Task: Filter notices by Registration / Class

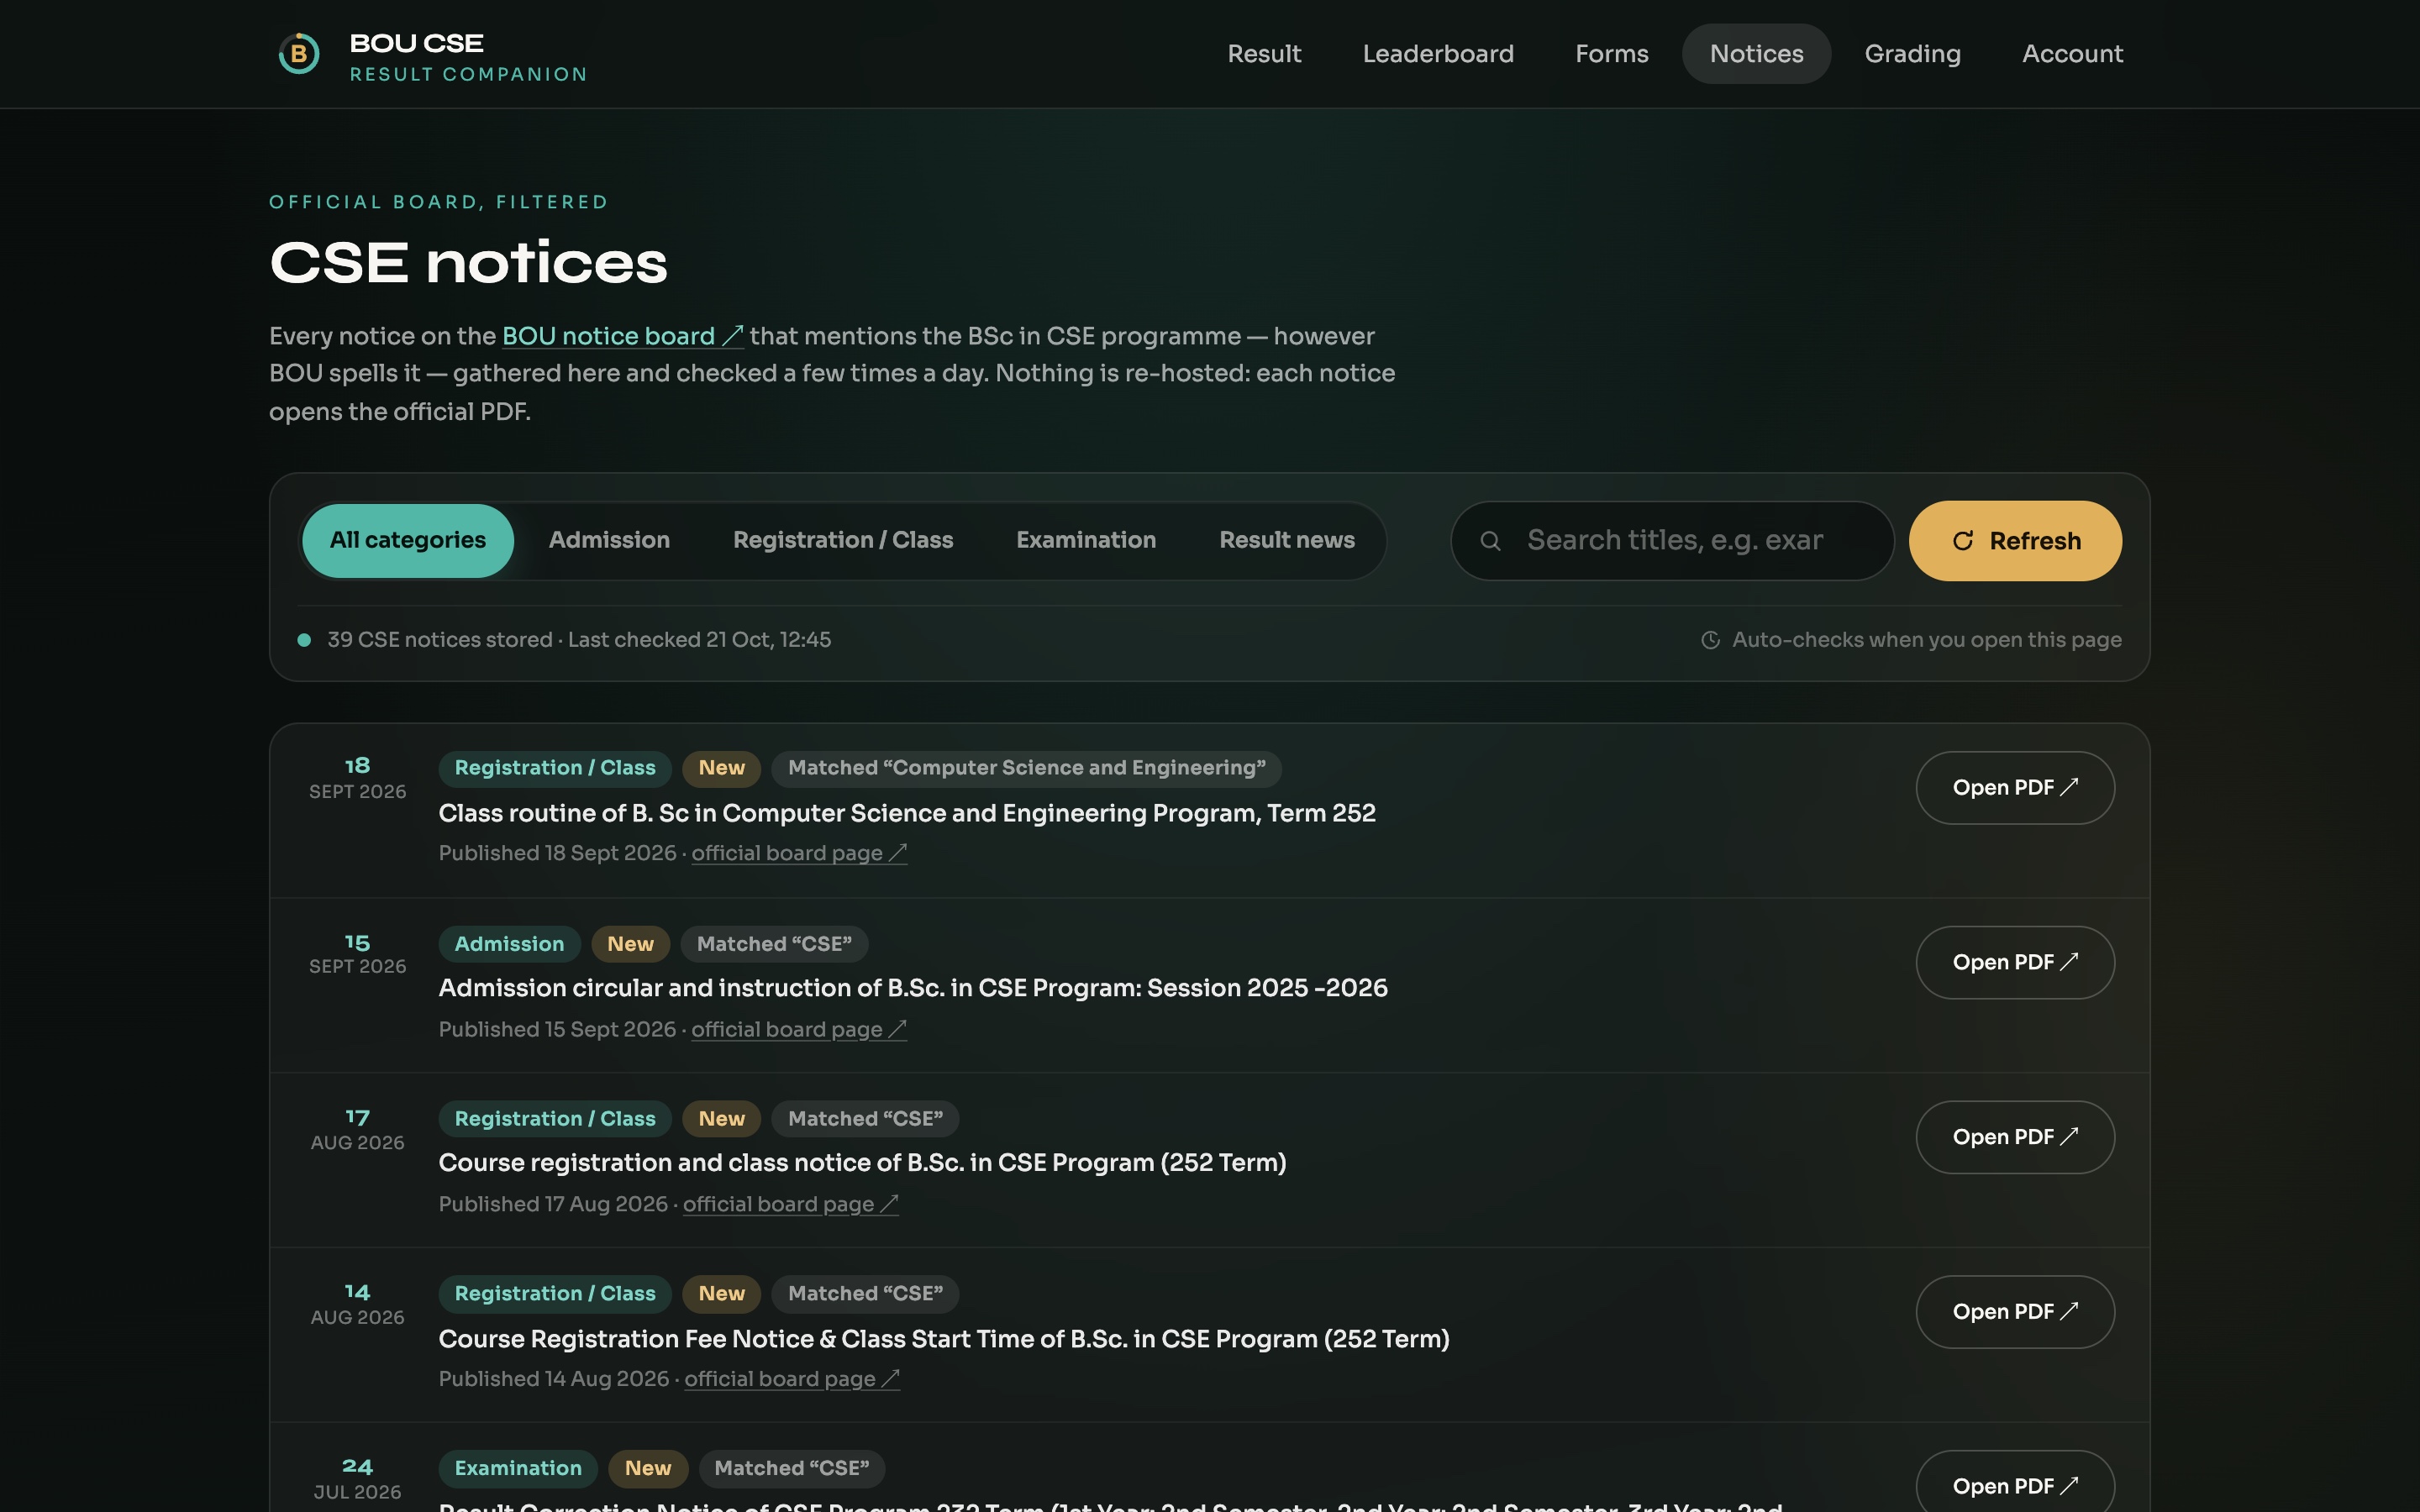Action: (x=843, y=541)
